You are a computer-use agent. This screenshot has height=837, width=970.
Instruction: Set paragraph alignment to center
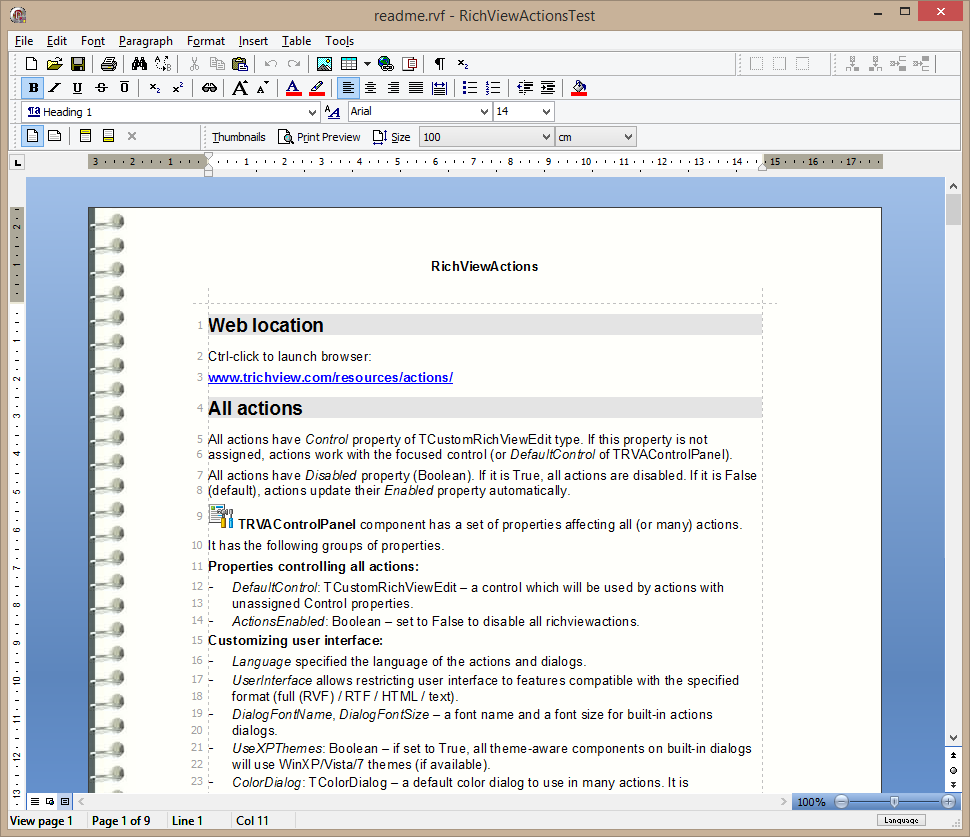[371, 88]
